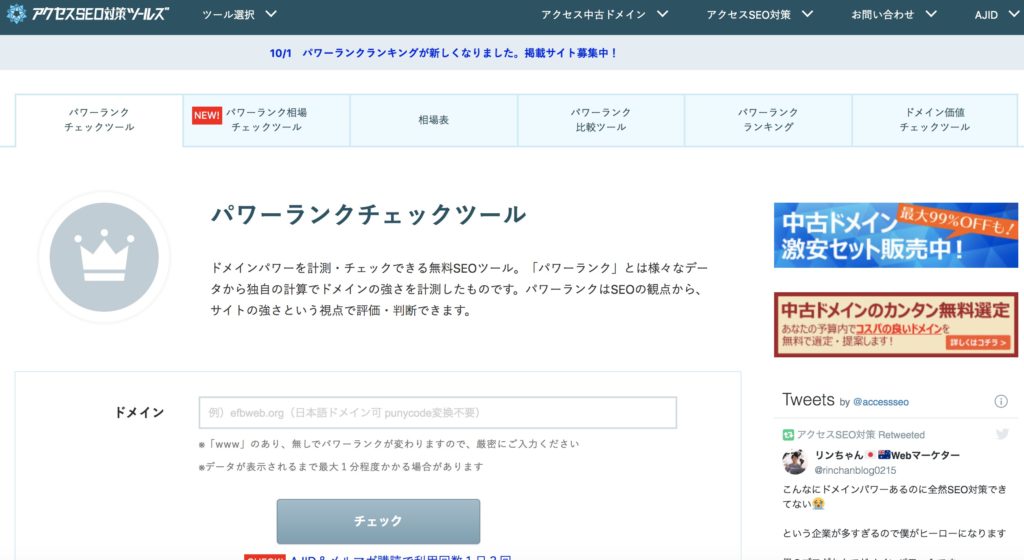Viewport: 1024px width, 560px height.
Task: Click the retweet icon beside アクセスSEO対策 Retweeted
Action: point(788,435)
